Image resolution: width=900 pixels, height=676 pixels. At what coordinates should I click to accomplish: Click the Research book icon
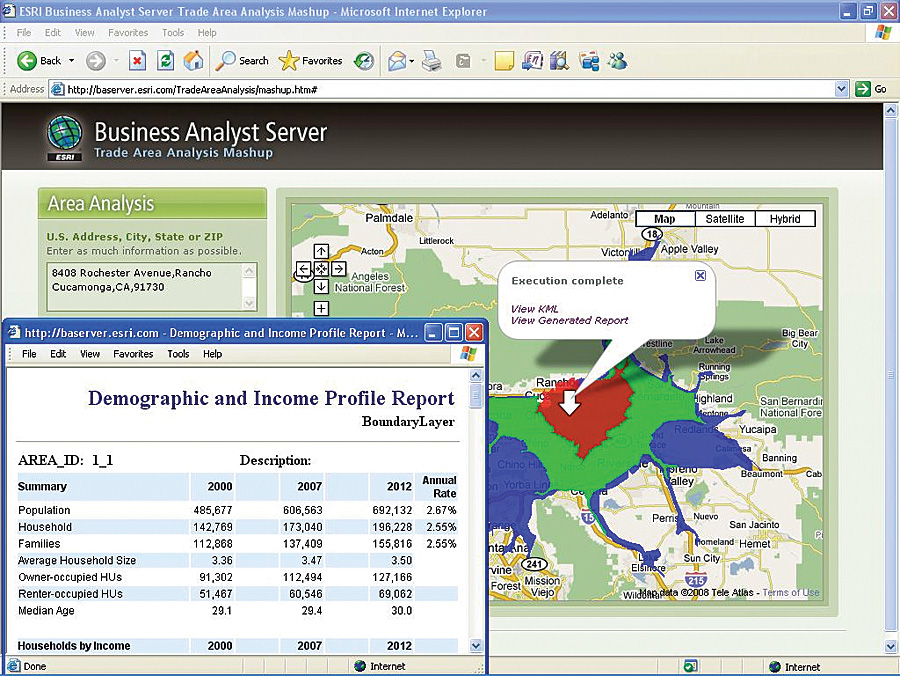[559, 60]
